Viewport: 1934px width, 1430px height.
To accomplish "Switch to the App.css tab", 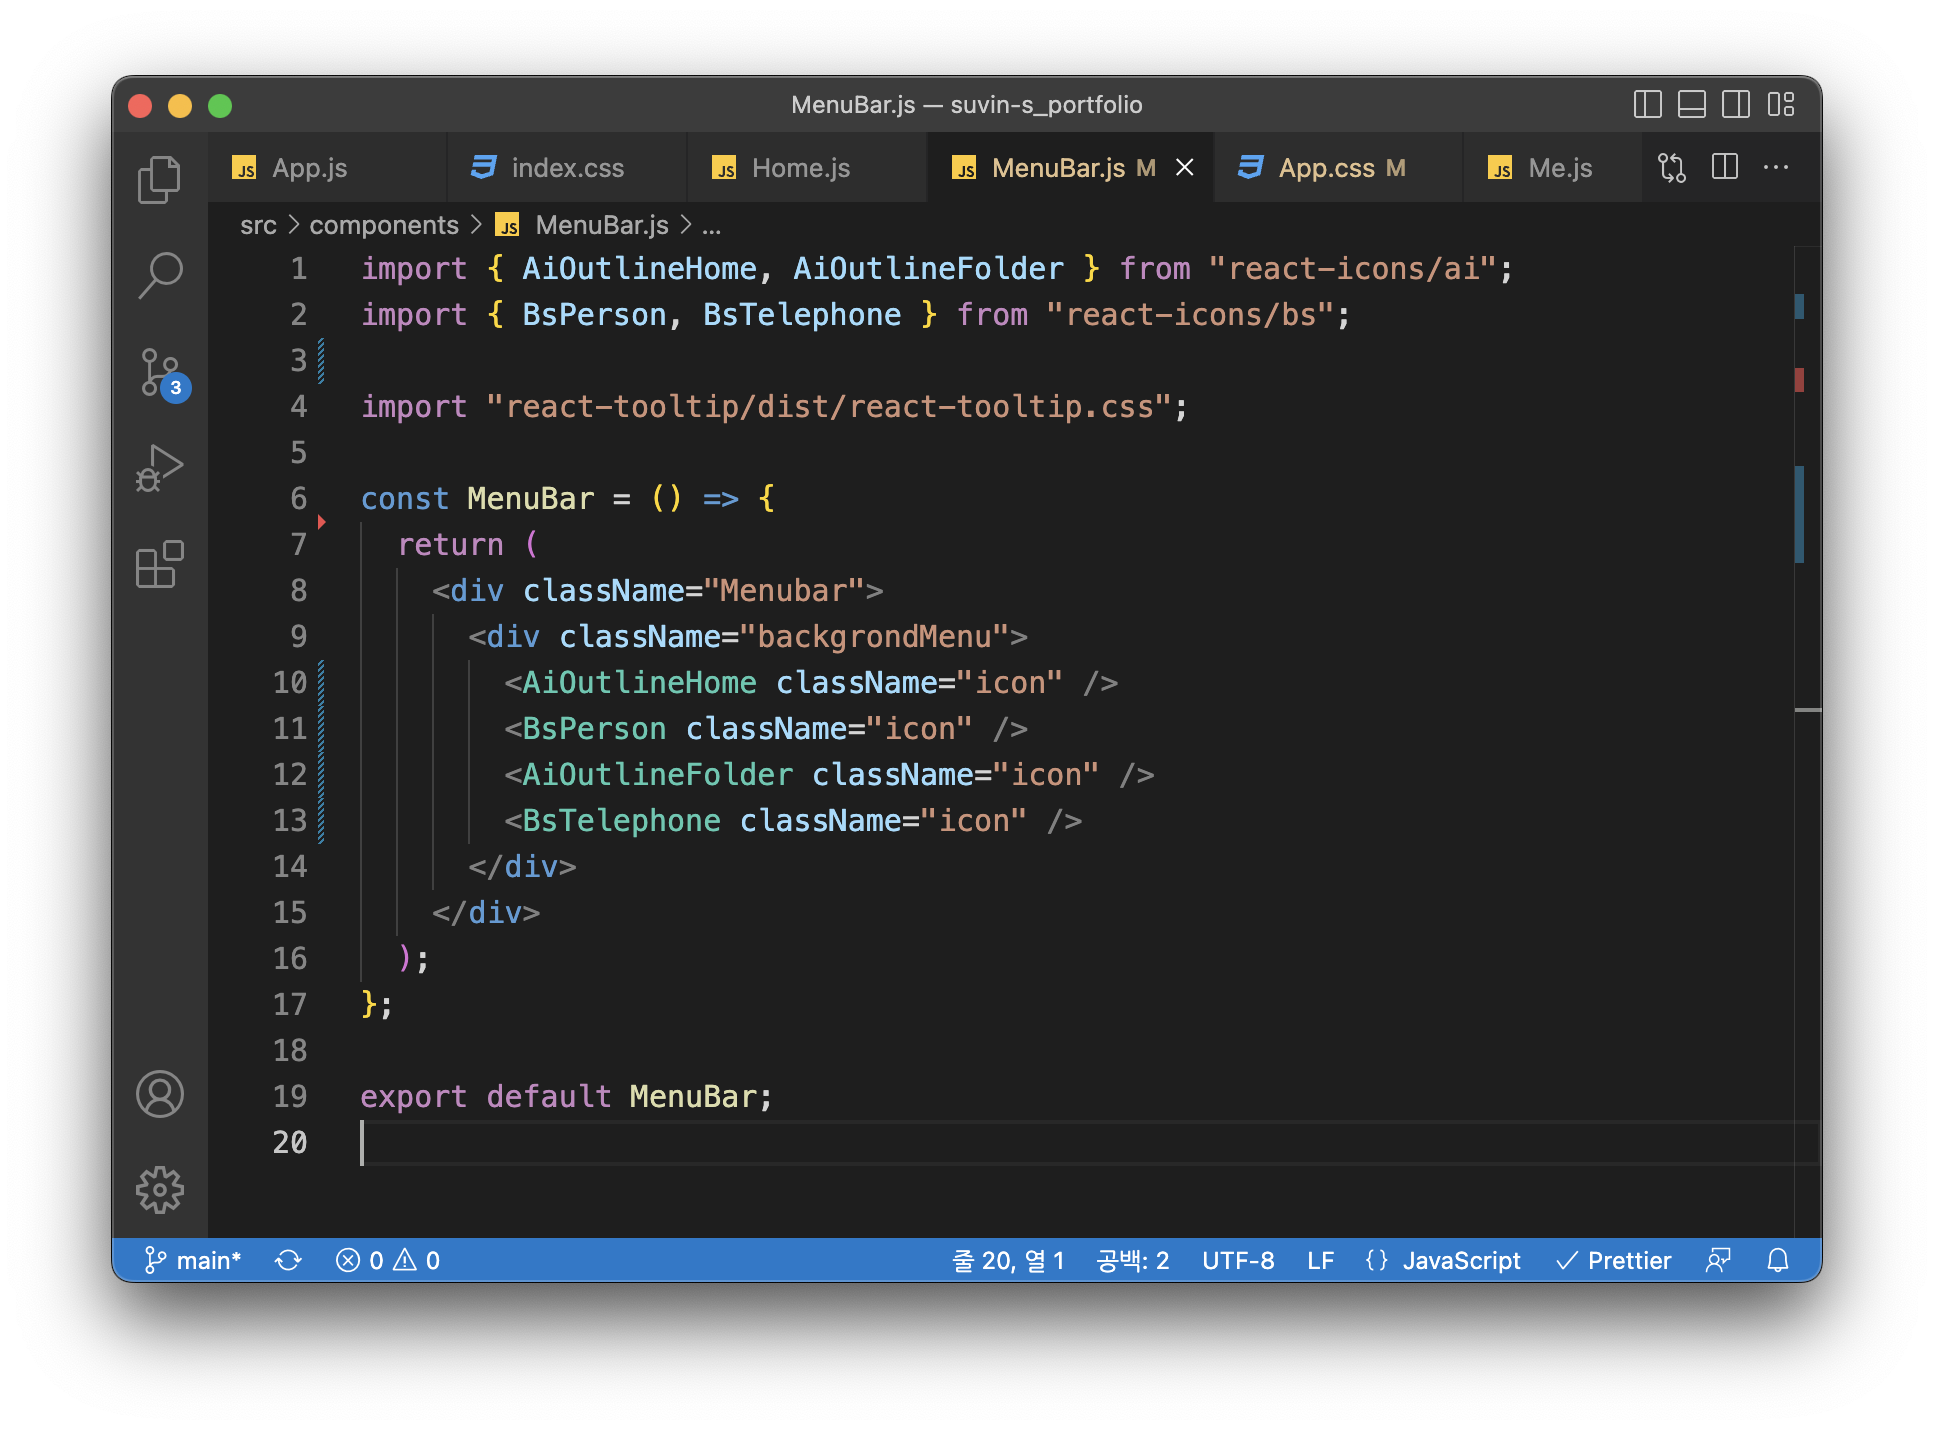I will click(x=1326, y=168).
